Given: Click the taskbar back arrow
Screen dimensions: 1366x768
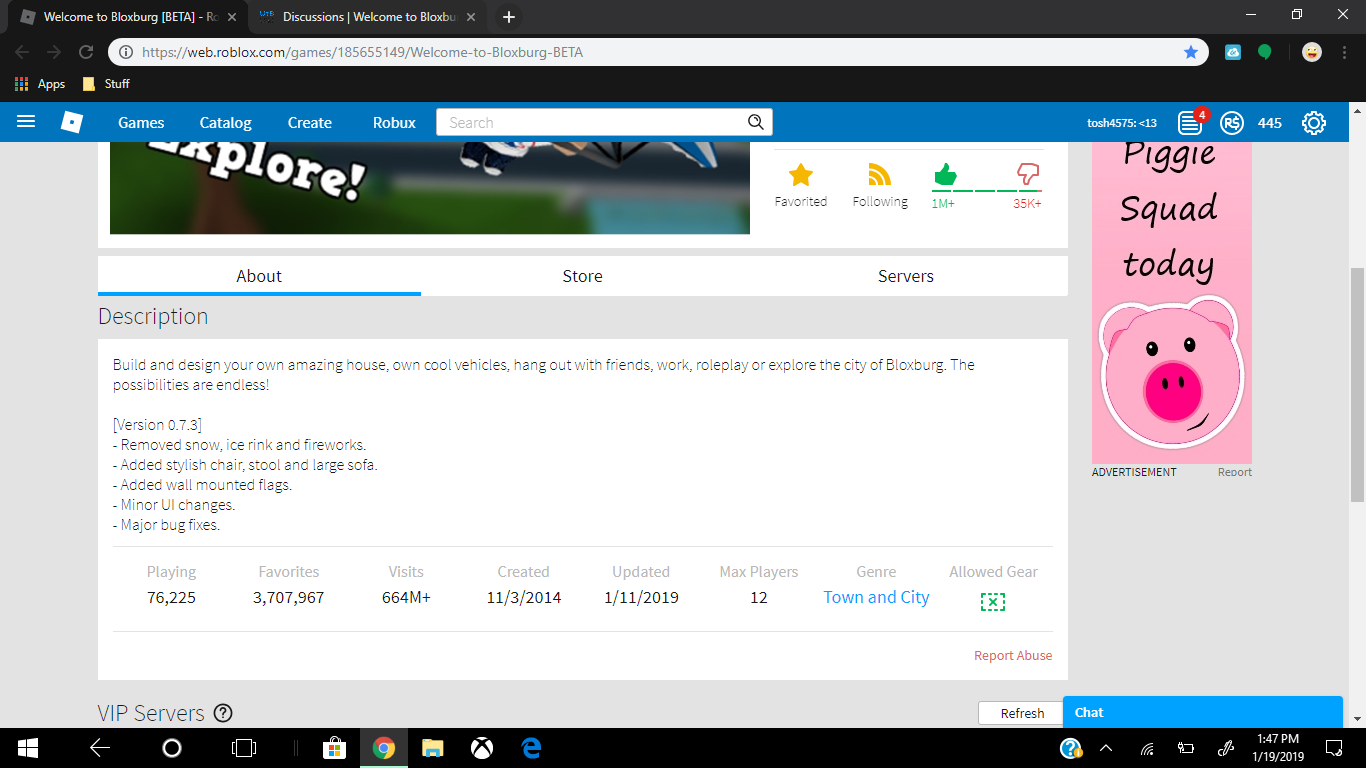Looking at the screenshot, I should pyautogui.click(x=100, y=748).
